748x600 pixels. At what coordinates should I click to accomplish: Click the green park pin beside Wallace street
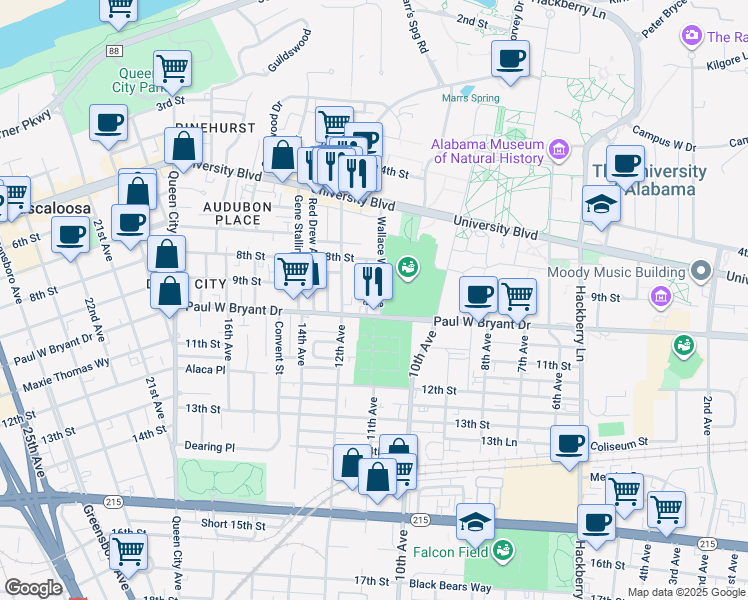[x=408, y=269]
